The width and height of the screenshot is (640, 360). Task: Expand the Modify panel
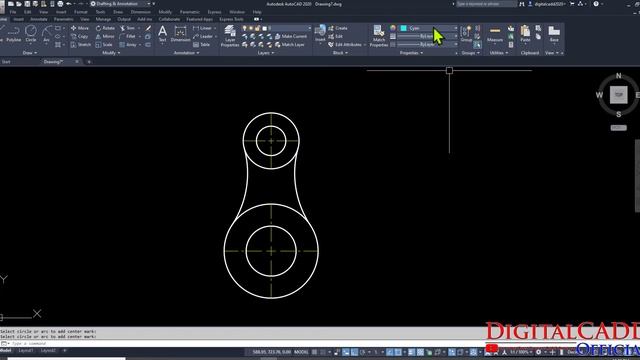pyautogui.click(x=111, y=53)
